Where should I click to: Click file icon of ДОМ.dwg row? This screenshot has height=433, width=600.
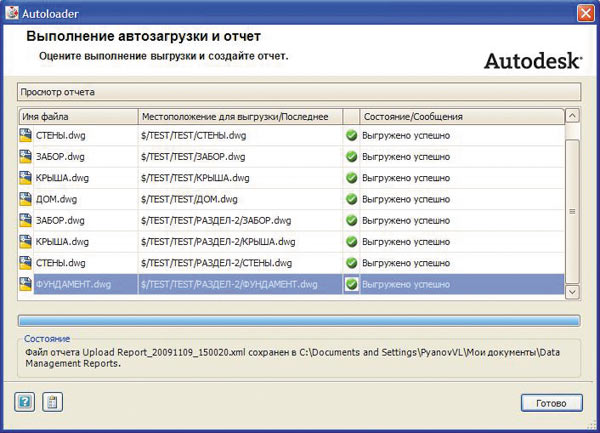click(x=26, y=199)
